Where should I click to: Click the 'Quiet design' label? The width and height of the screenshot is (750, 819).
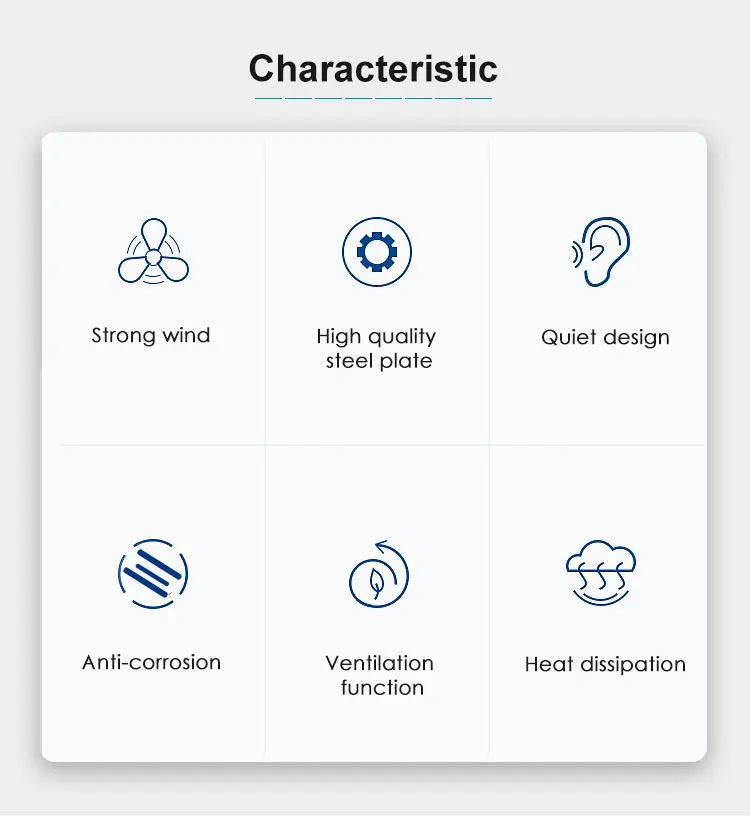click(605, 337)
